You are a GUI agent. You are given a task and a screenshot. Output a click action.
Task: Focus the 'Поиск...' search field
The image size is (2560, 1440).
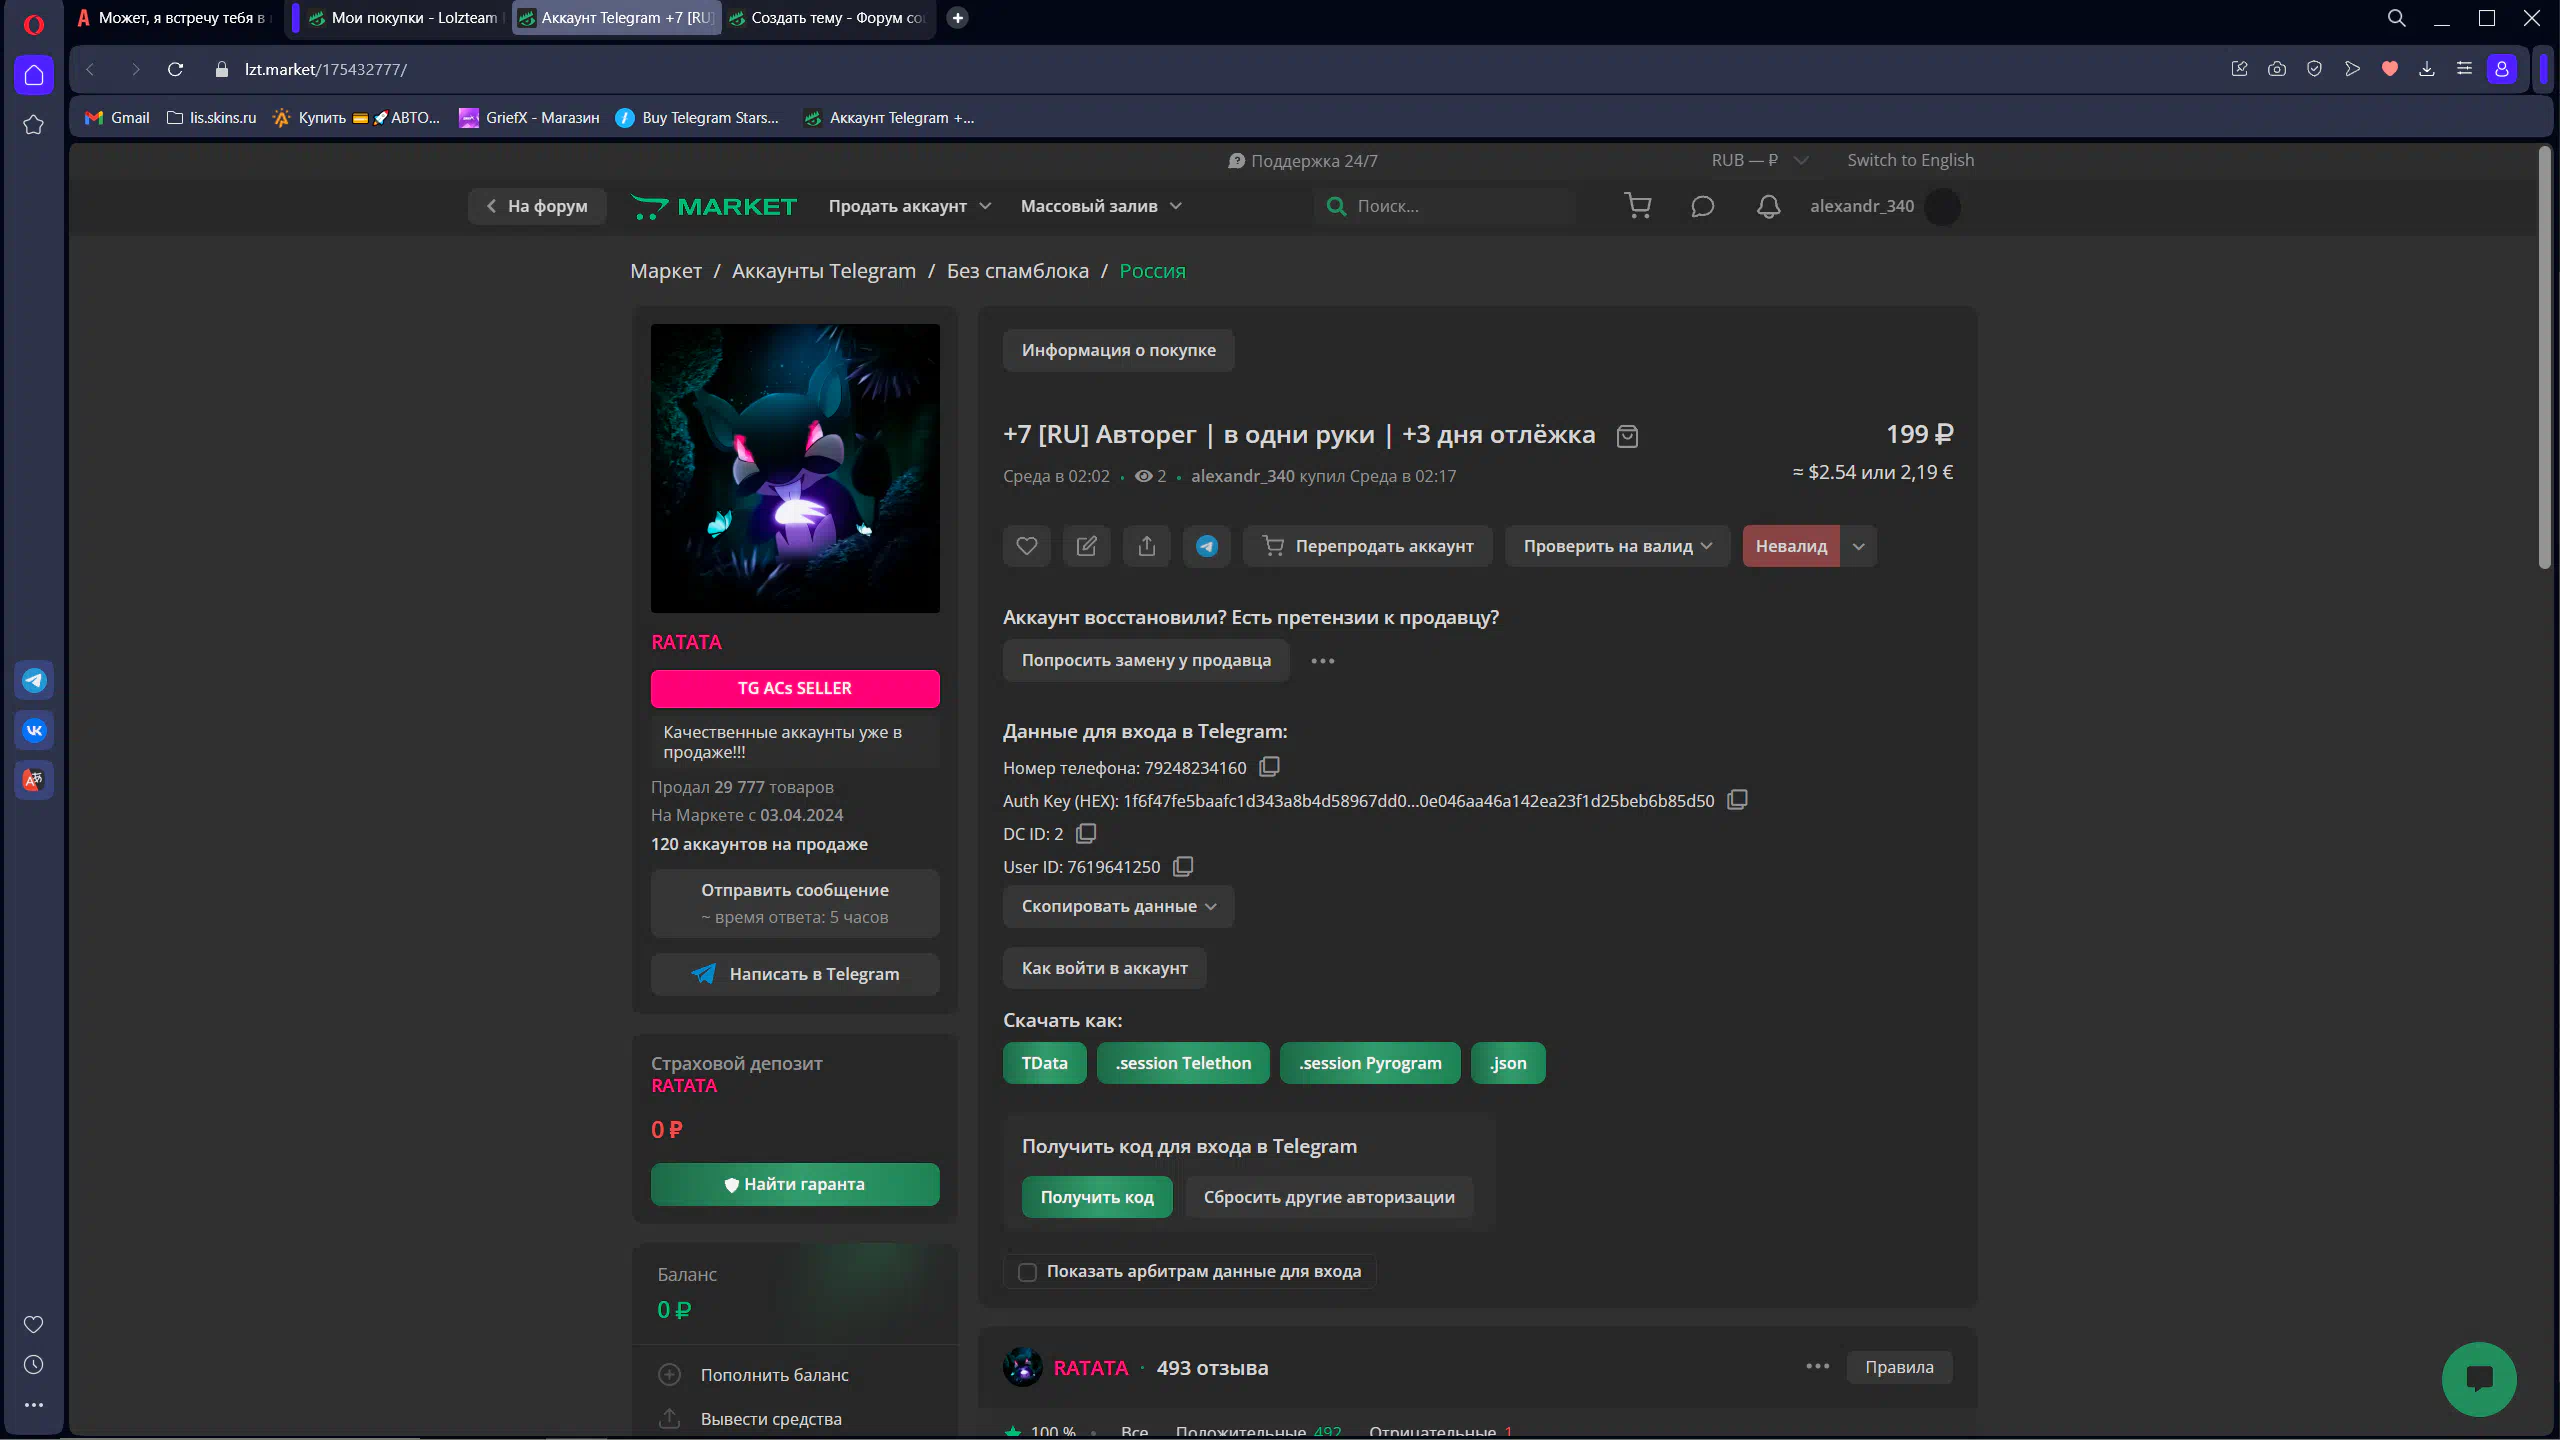(x=1445, y=206)
